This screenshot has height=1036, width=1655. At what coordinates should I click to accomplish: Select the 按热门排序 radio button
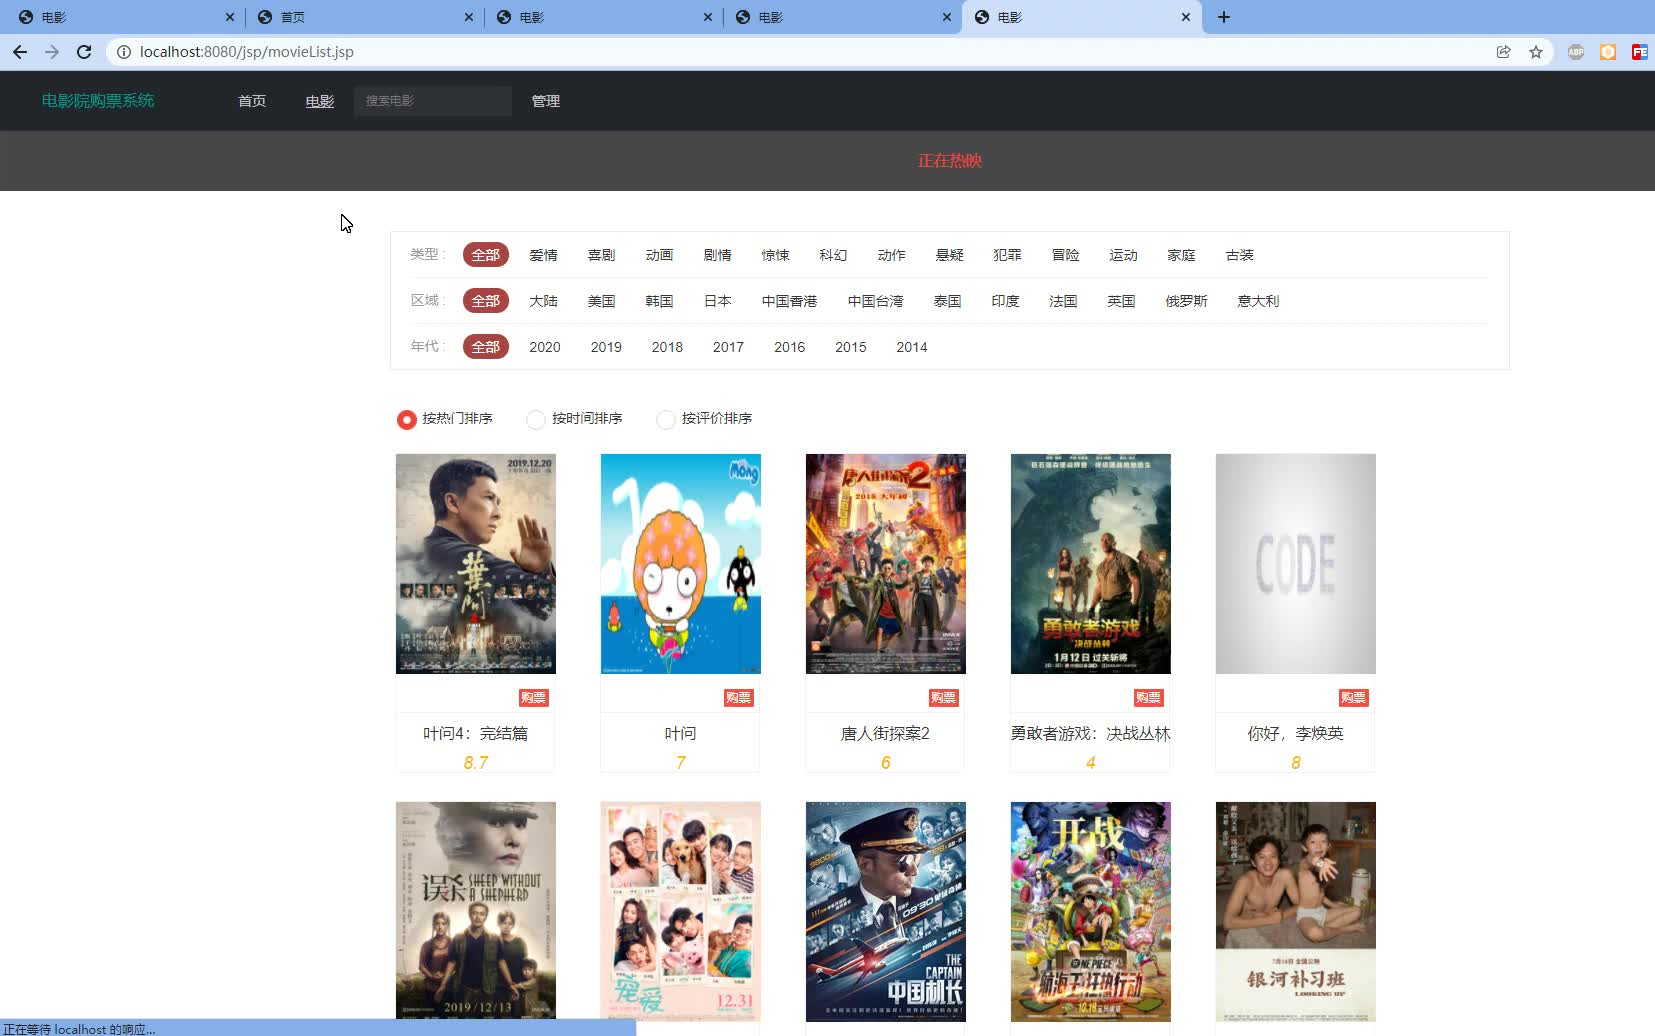(x=406, y=419)
